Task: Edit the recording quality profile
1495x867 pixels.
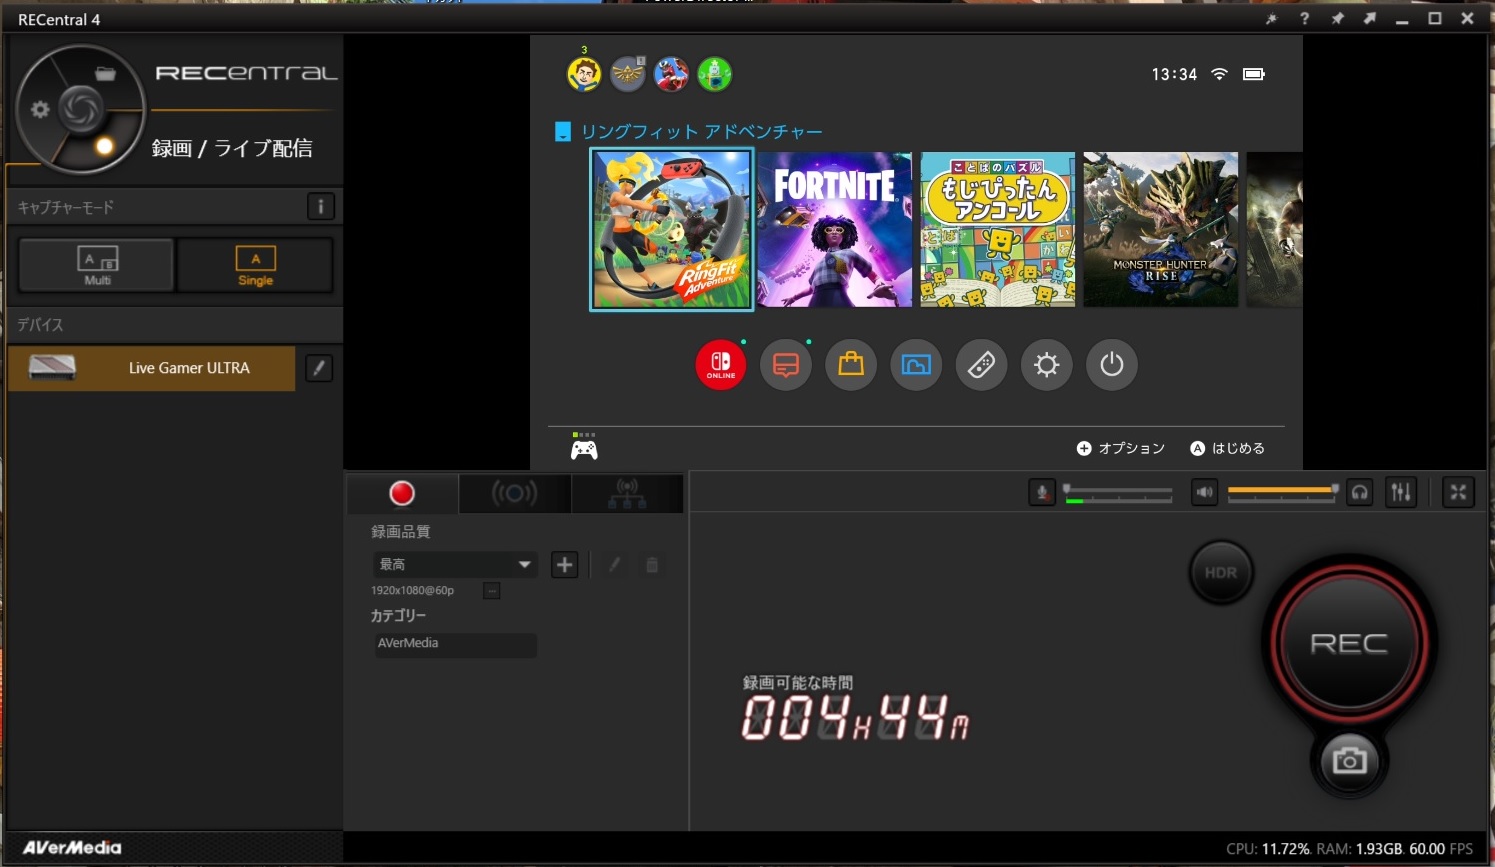Action: 615,565
